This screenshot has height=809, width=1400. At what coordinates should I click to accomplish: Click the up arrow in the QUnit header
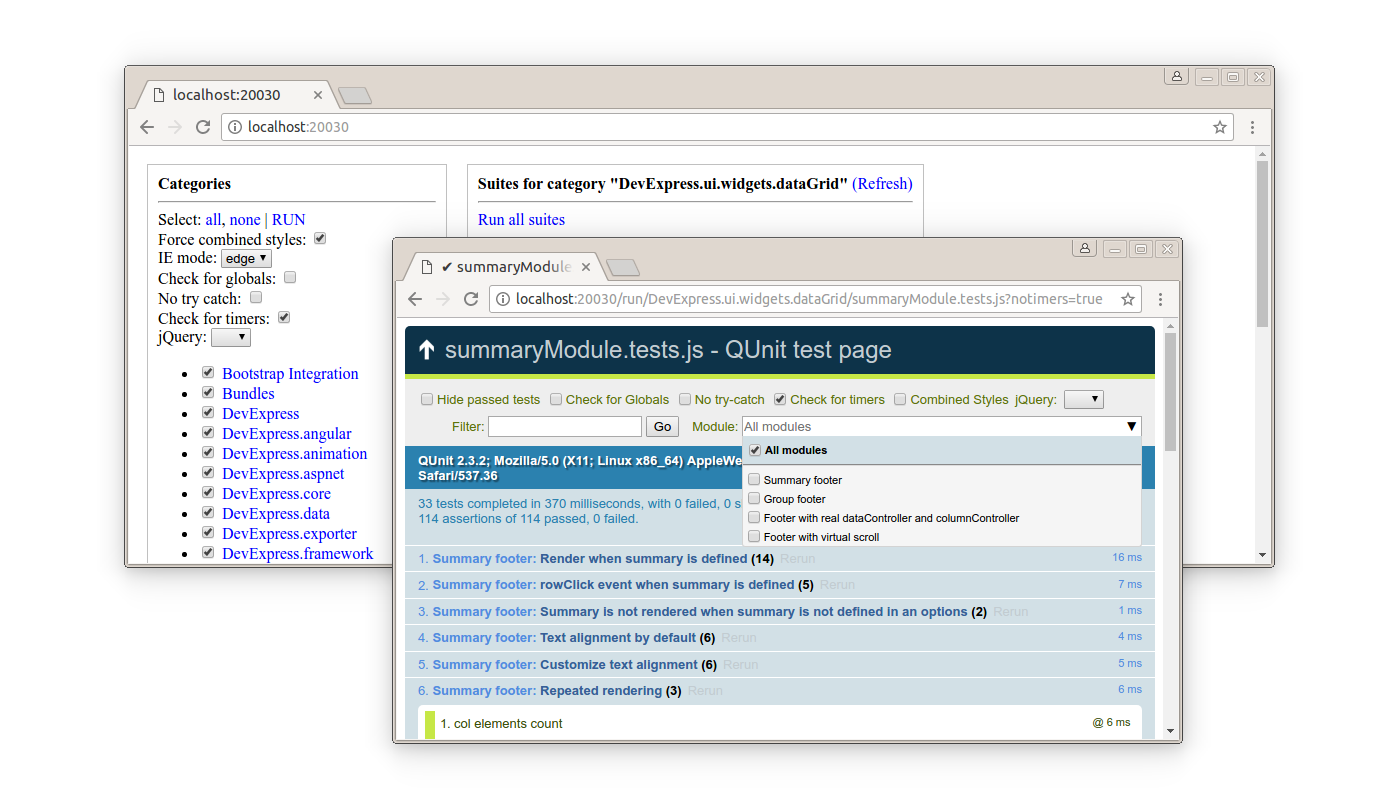(x=427, y=350)
